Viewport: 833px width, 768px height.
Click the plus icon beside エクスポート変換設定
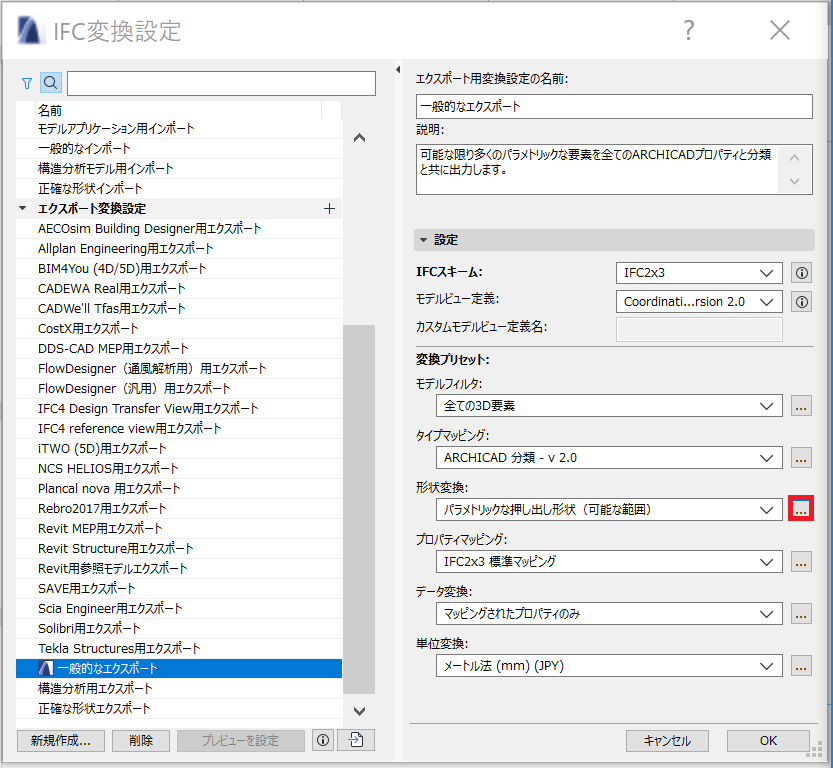pos(329,209)
